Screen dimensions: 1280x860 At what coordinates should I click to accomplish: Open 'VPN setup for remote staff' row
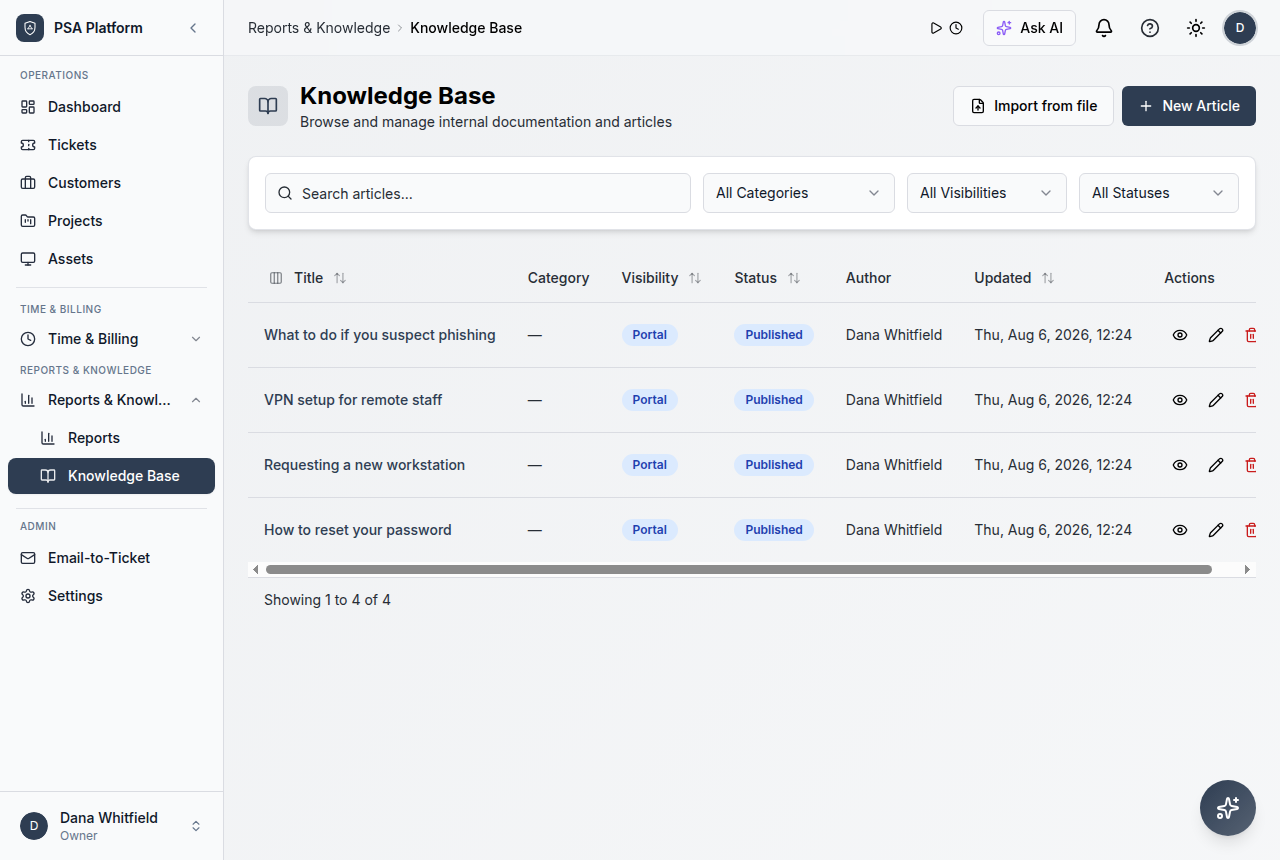(x=752, y=400)
